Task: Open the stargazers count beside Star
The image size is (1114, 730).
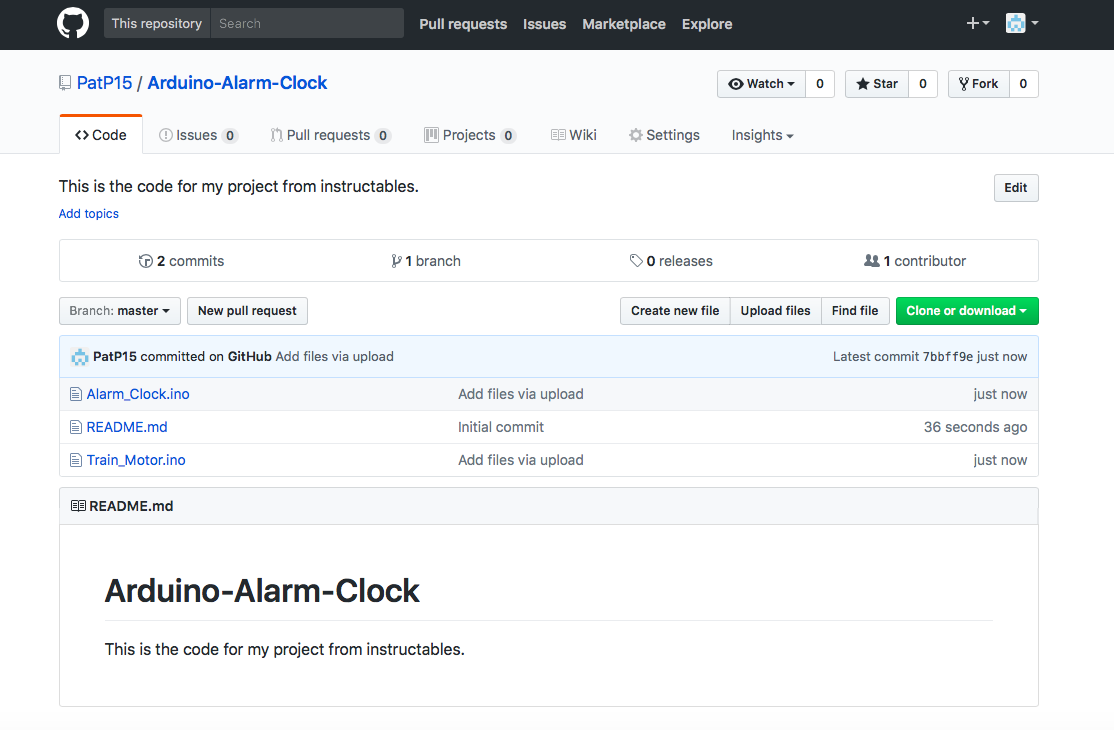Action: coord(923,84)
